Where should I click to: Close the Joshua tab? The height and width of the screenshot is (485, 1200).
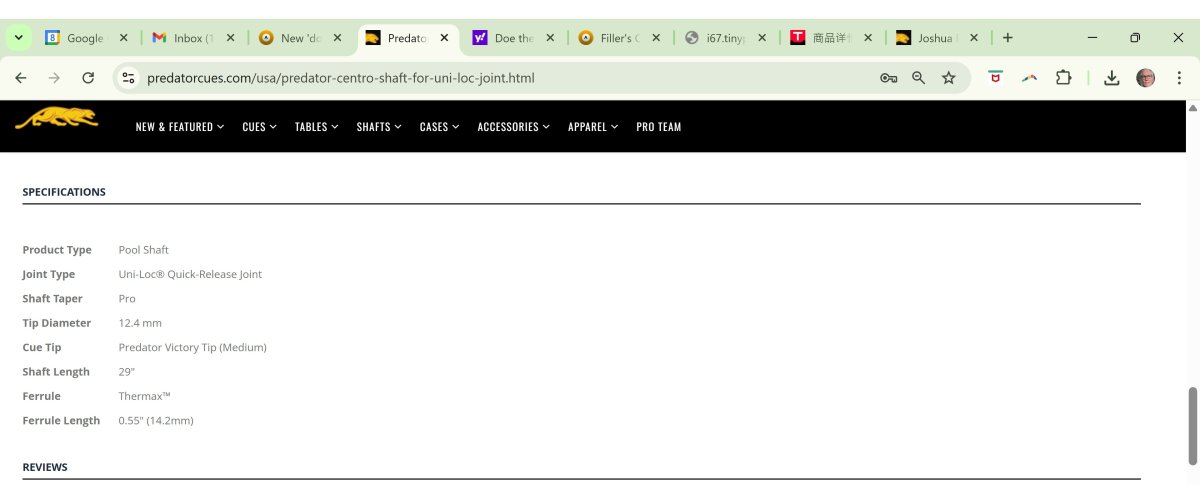tap(974, 38)
